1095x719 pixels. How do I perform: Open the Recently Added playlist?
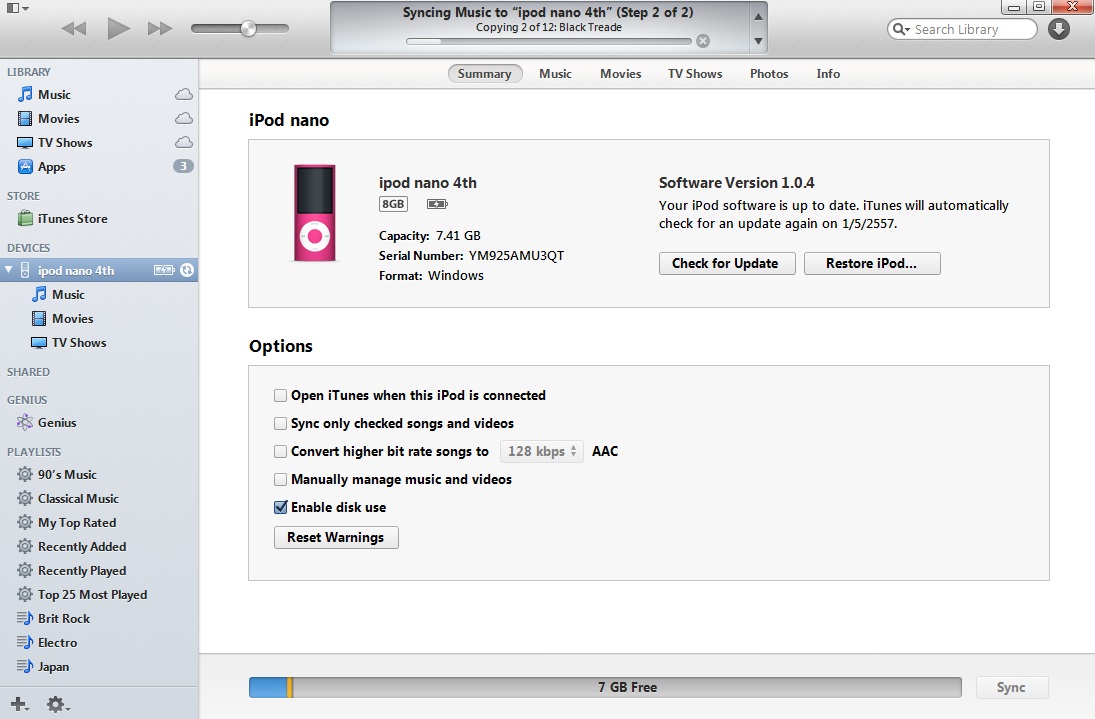(x=82, y=547)
